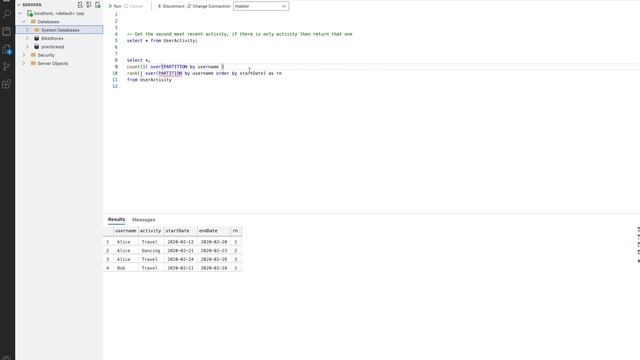Click the System Databases folder icon
The width and height of the screenshot is (640, 360).
pos(37,30)
